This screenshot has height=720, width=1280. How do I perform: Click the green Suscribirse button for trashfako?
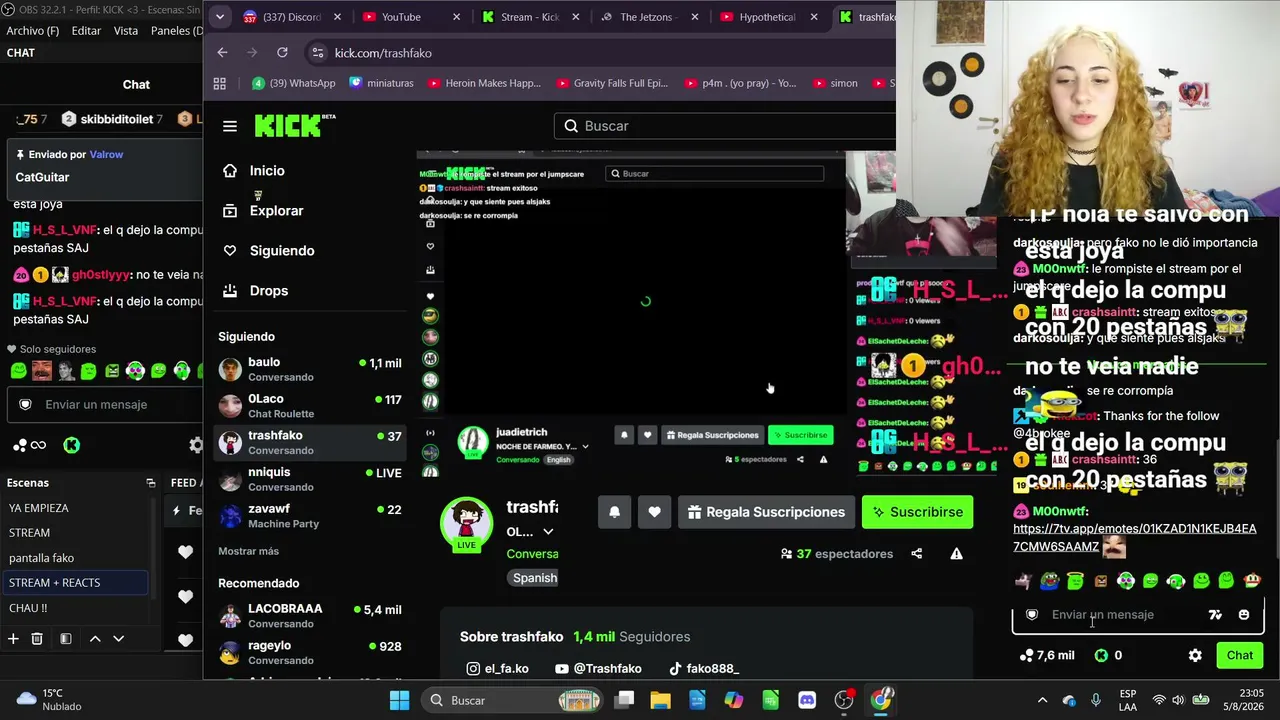[x=917, y=512]
